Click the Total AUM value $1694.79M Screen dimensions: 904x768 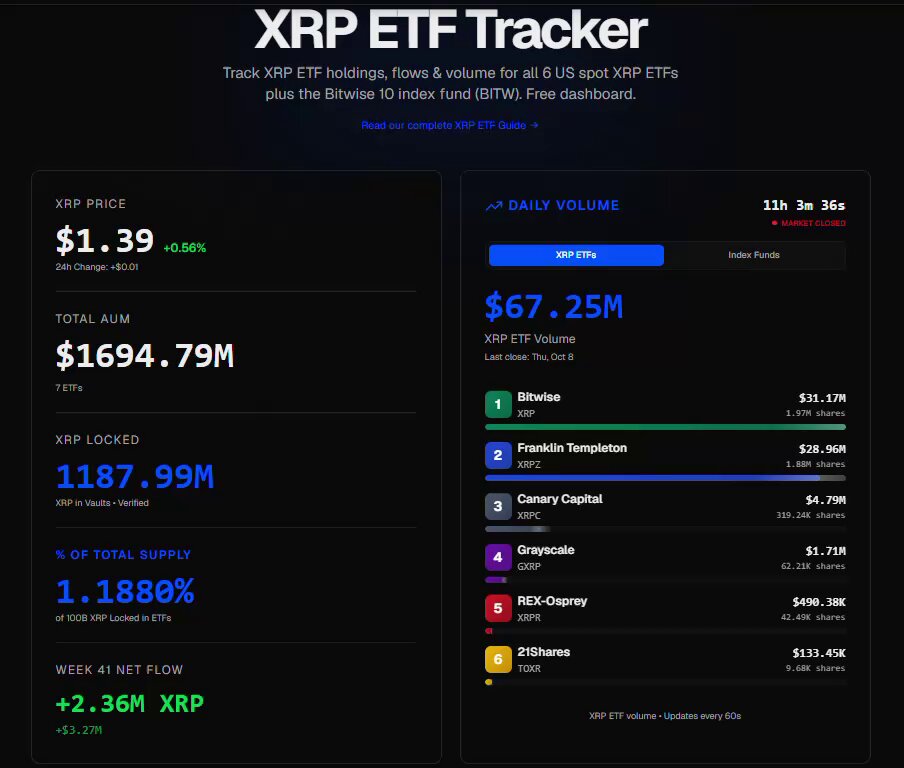click(145, 355)
